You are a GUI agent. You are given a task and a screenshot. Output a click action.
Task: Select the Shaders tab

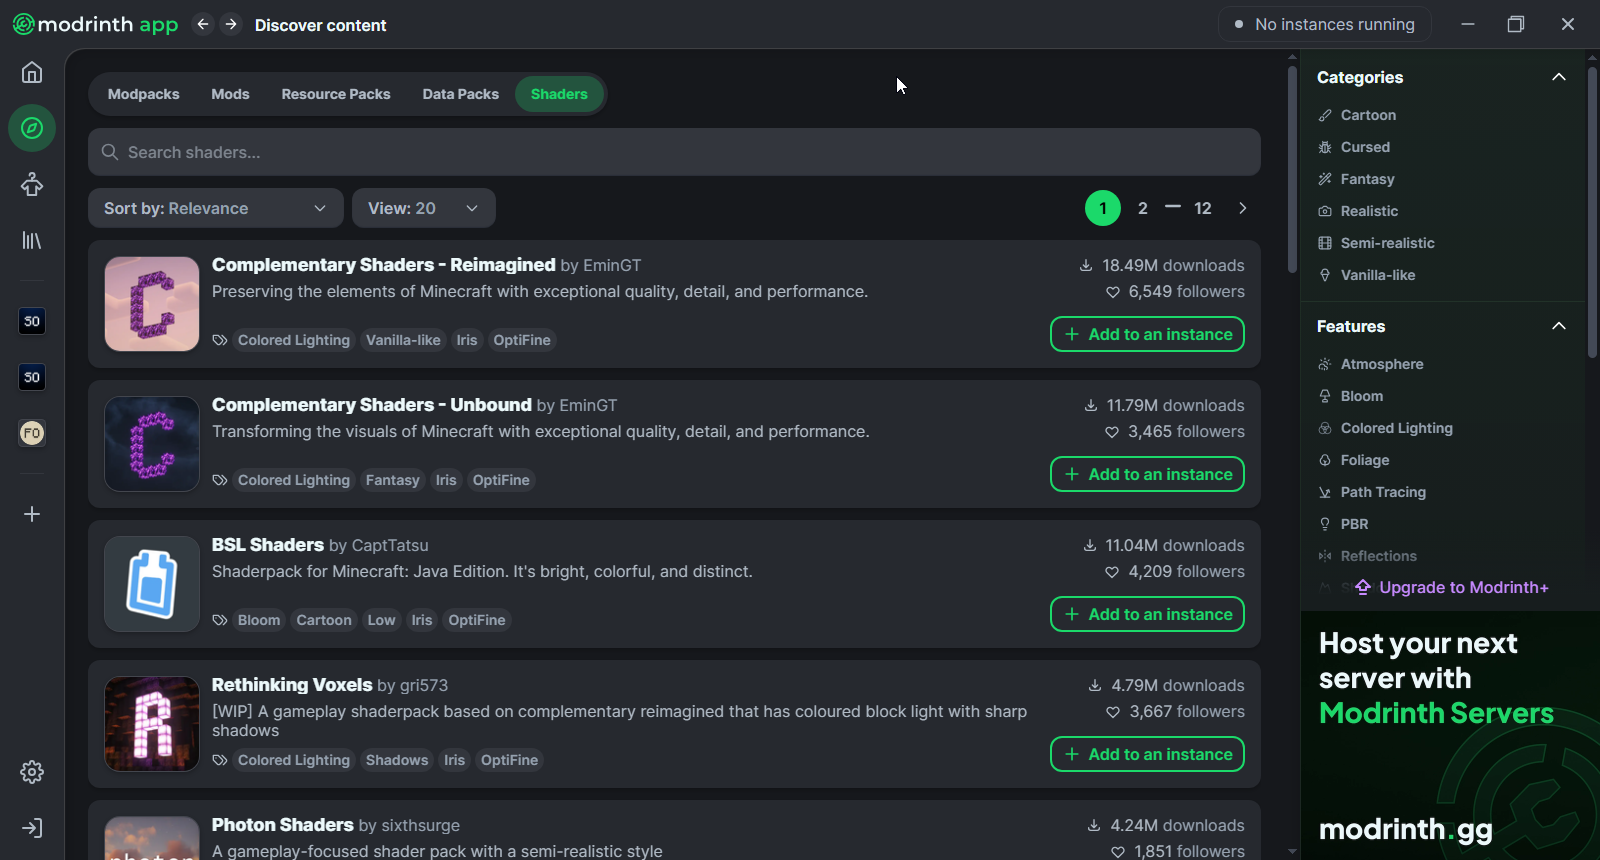pyautogui.click(x=559, y=94)
